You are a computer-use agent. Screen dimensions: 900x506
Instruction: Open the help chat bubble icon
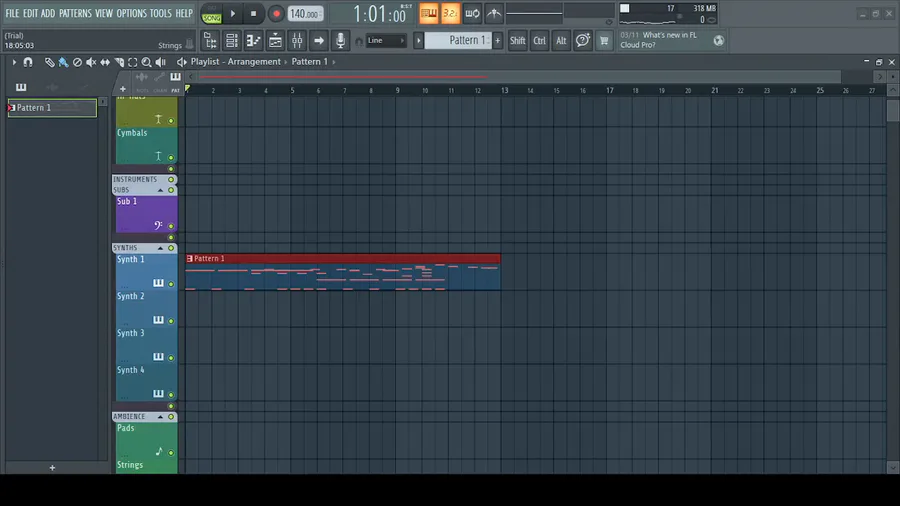pyautogui.click(x=583, y=40)
